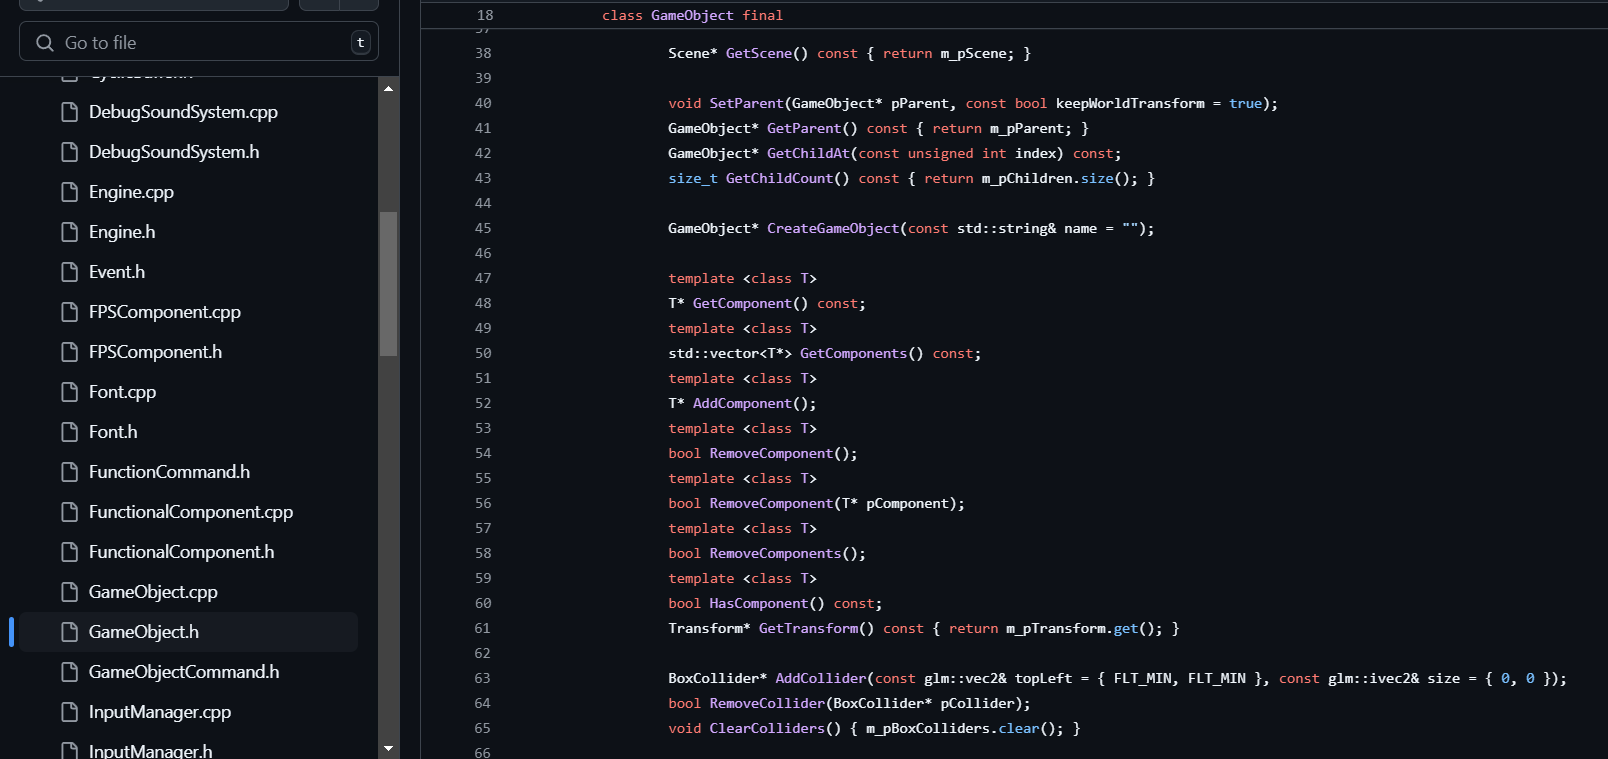Select GameObject.cpp in the sidebar
This screenshot has width=1608, height=759.
coord(153,592)
